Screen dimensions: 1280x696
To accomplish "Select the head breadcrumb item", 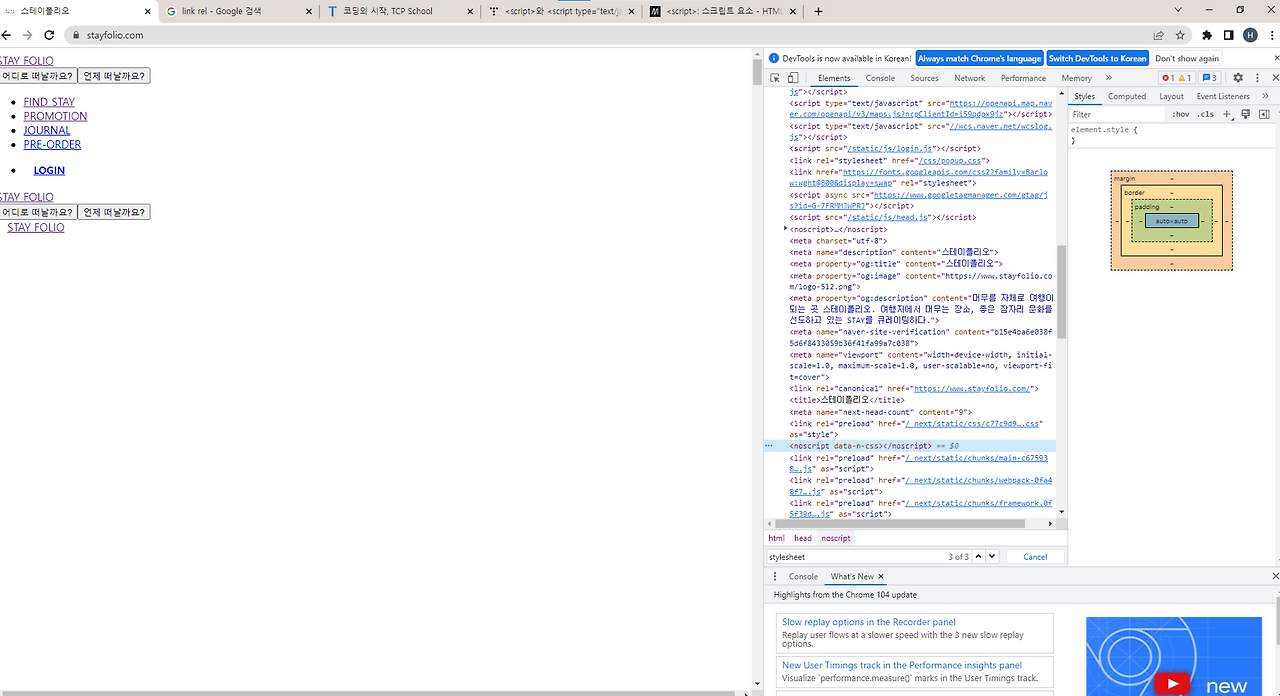I will [803, 538].
